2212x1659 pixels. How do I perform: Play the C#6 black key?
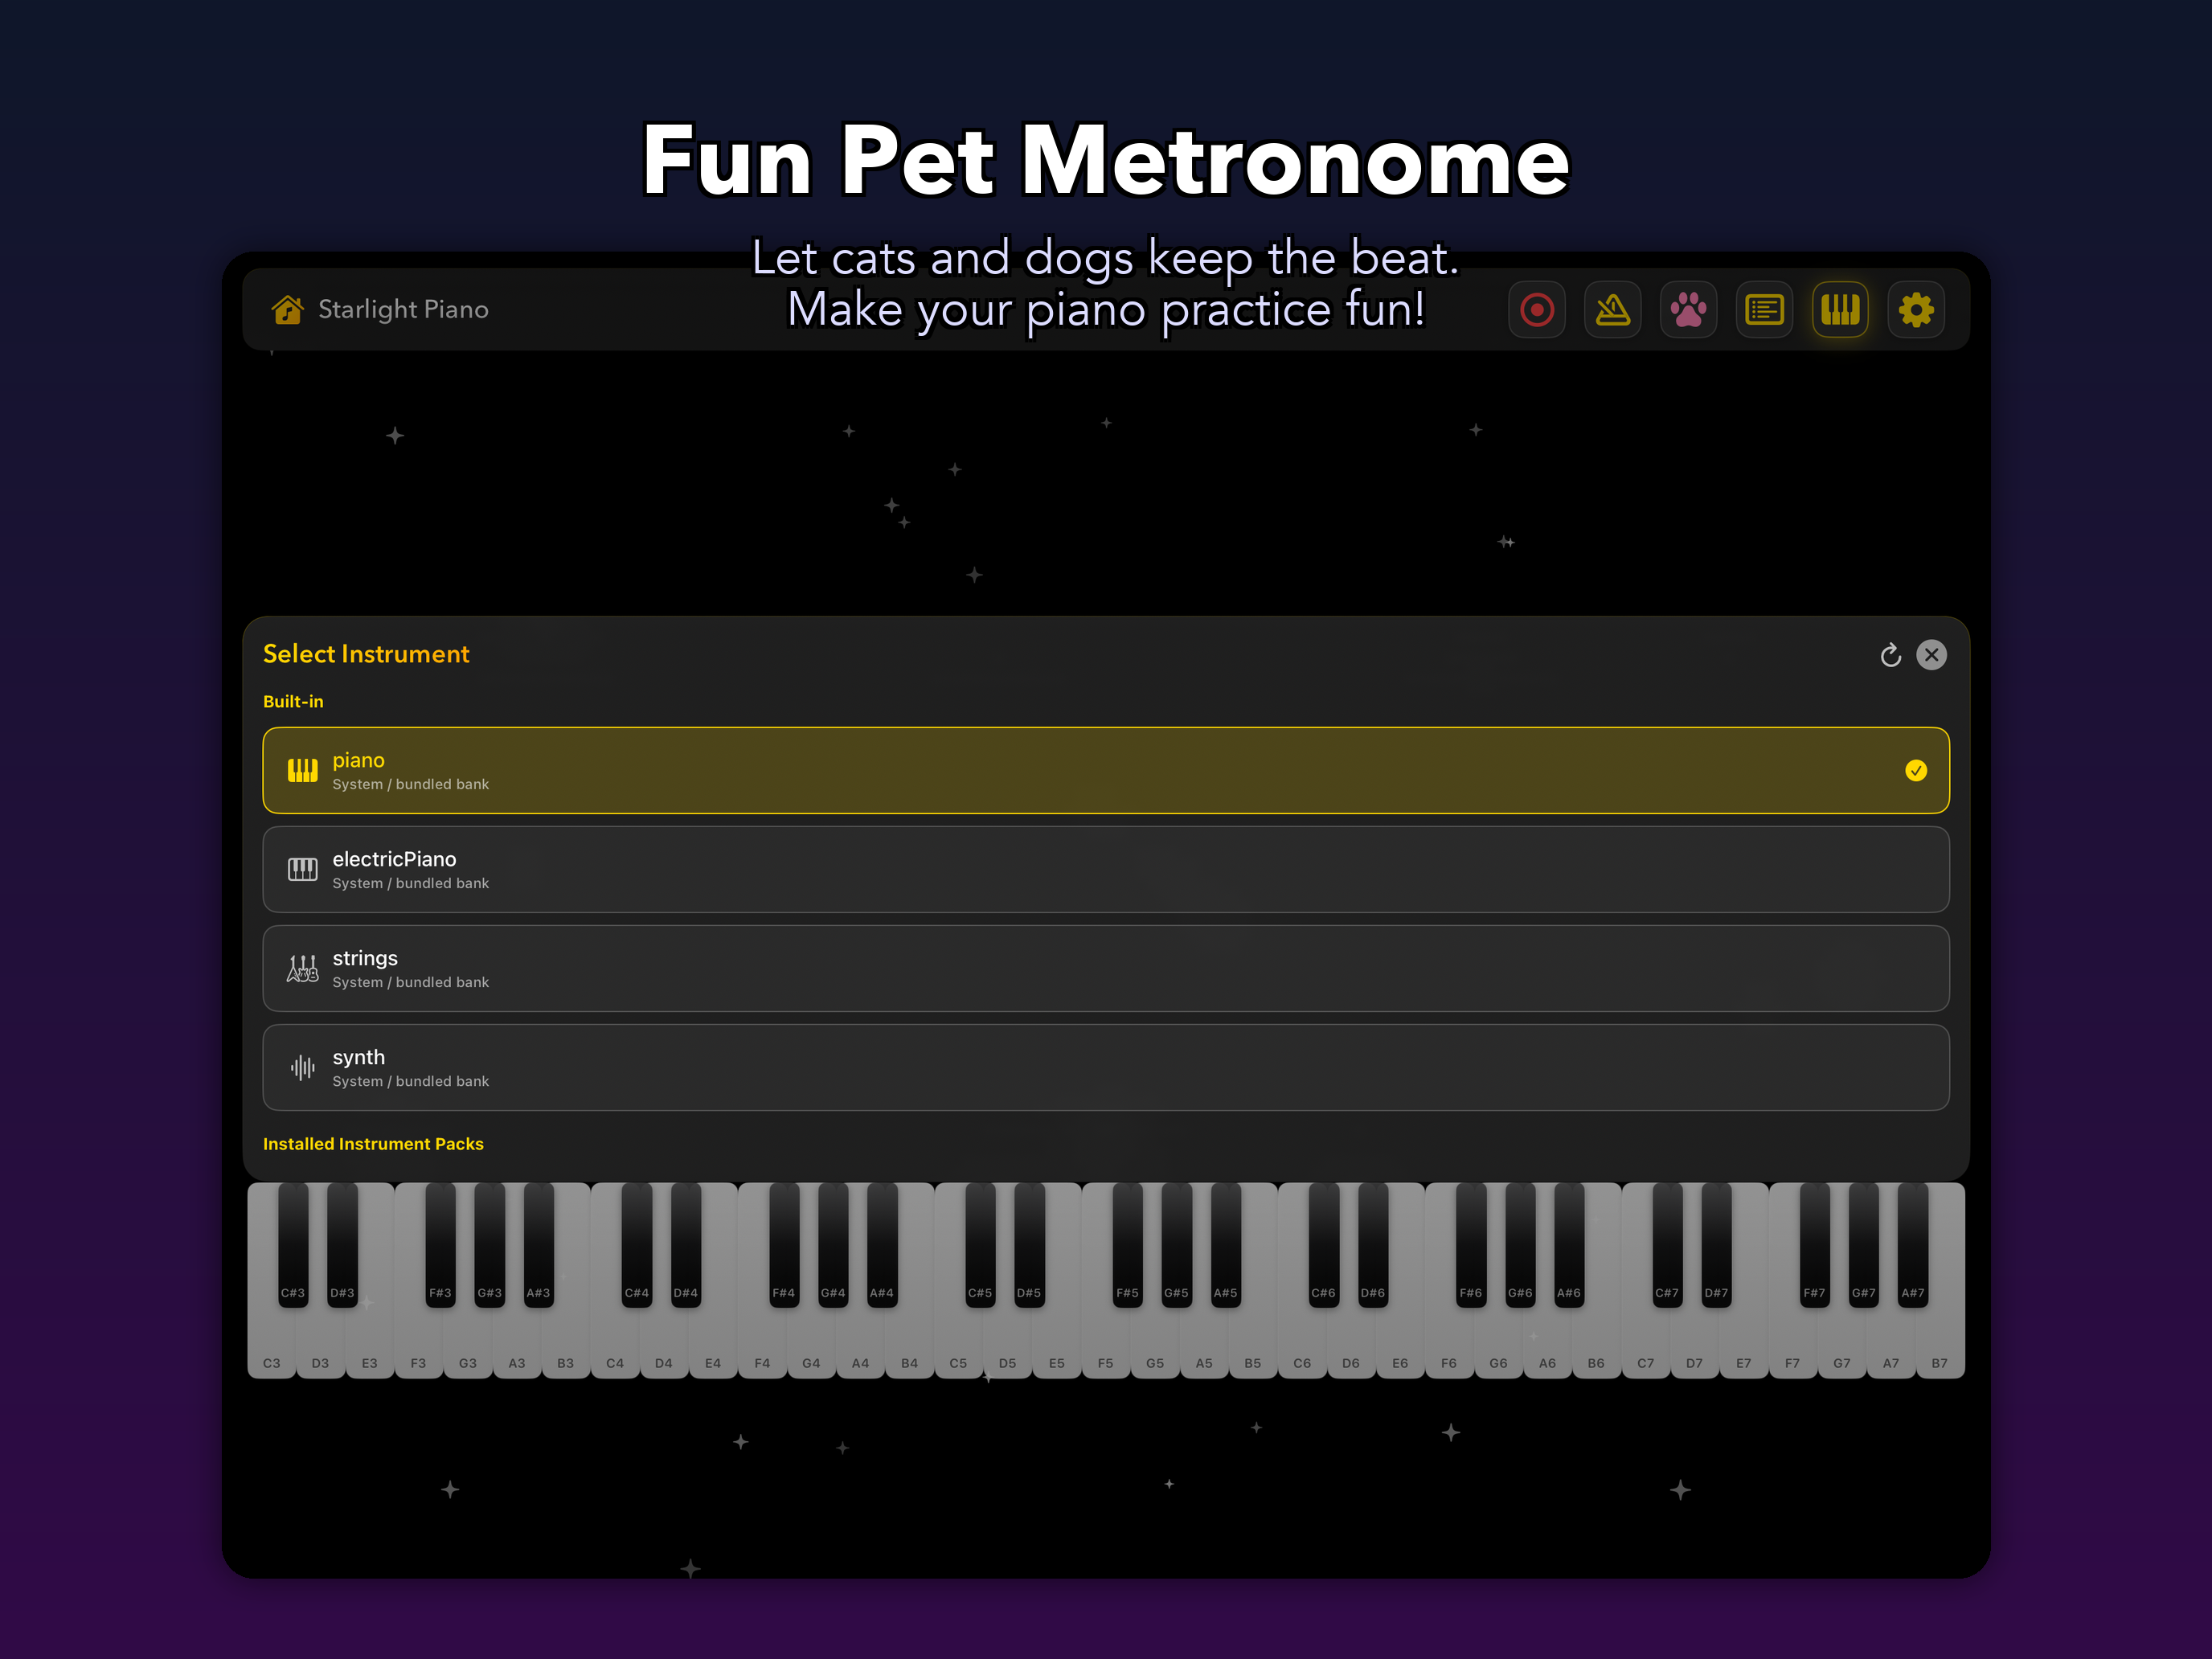1323,1245
